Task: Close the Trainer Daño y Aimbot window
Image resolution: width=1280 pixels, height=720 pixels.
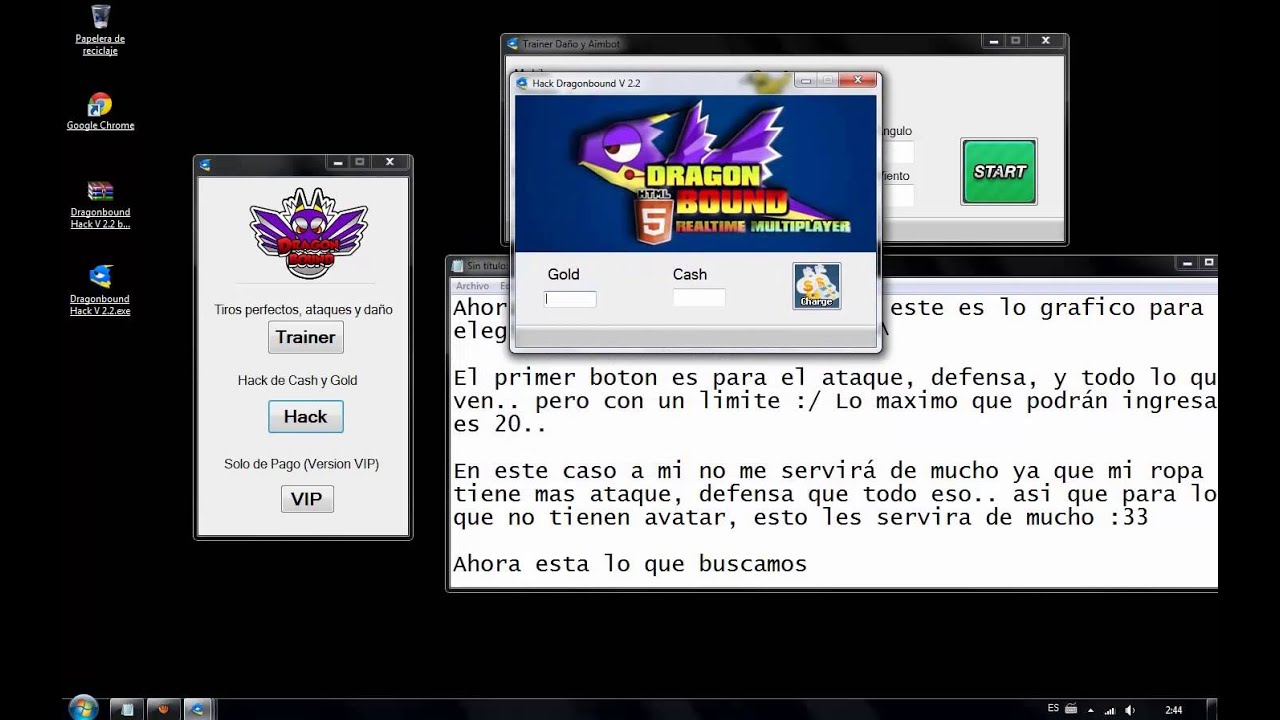Action: (1045, 41)
